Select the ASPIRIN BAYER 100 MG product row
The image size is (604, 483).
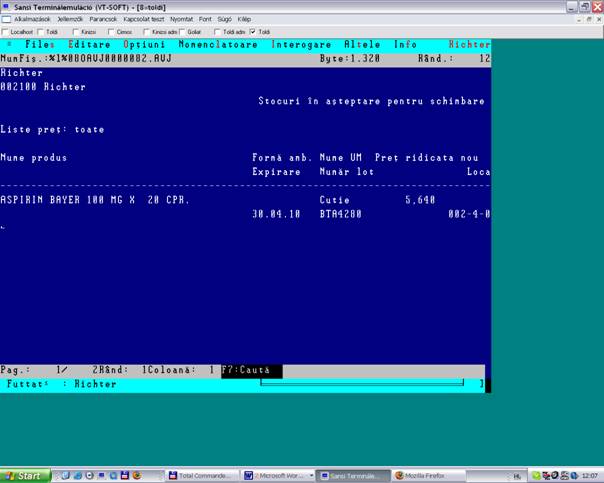pos(95,199)
